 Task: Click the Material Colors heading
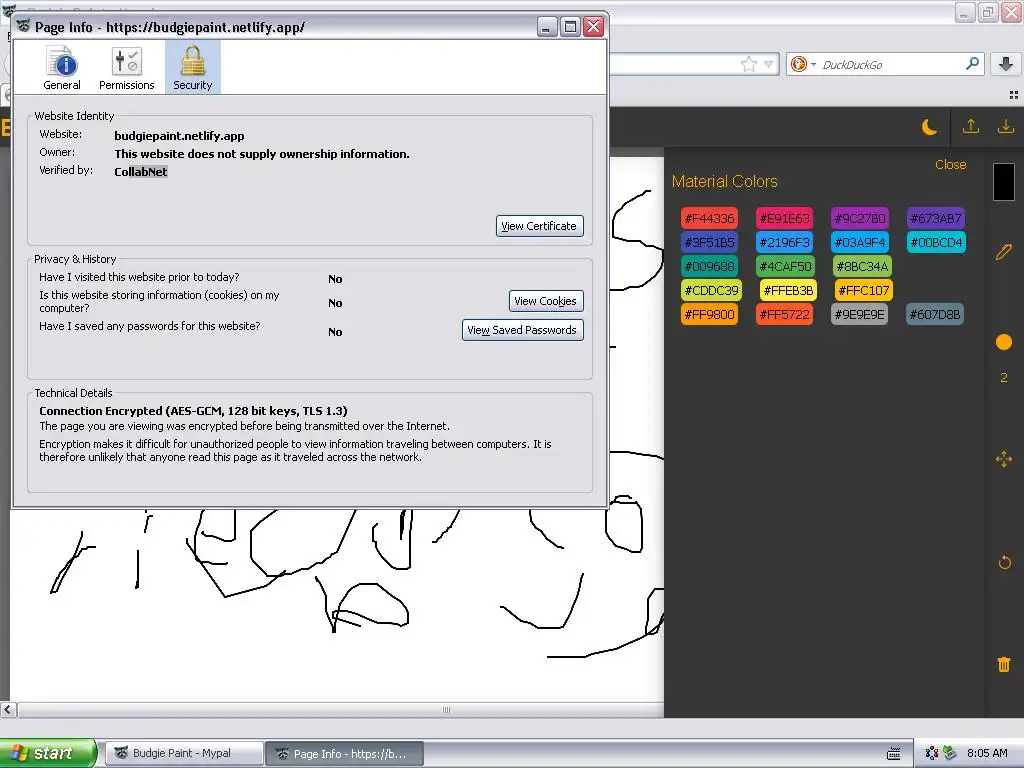tap(724, 182)
